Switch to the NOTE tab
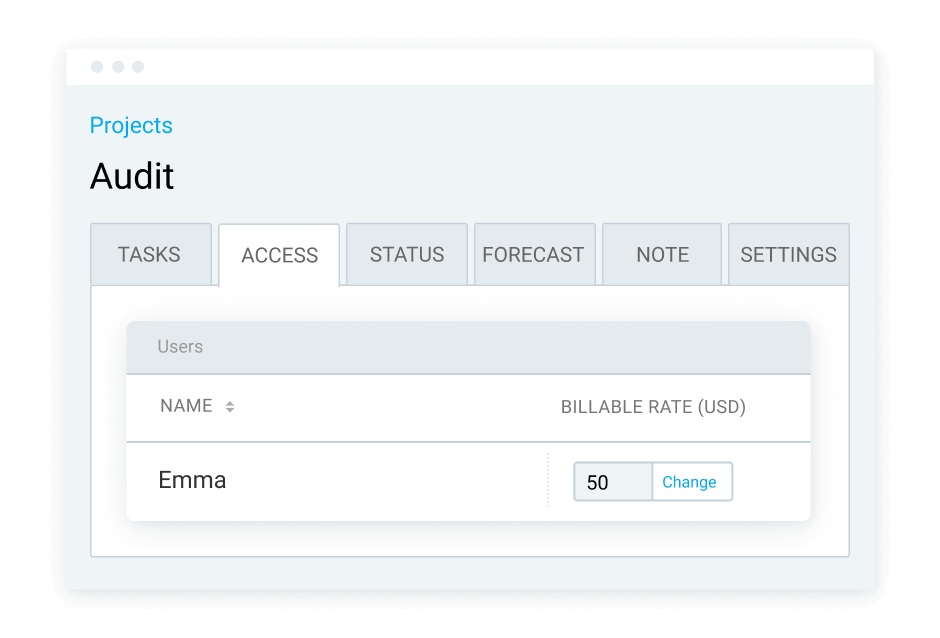Screen dimensions: 940x638 [x=661, y=254]
